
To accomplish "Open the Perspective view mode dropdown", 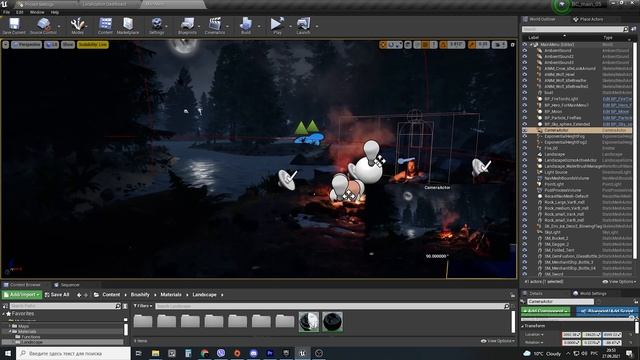I will pyautogui.click(x=27, y=44).
